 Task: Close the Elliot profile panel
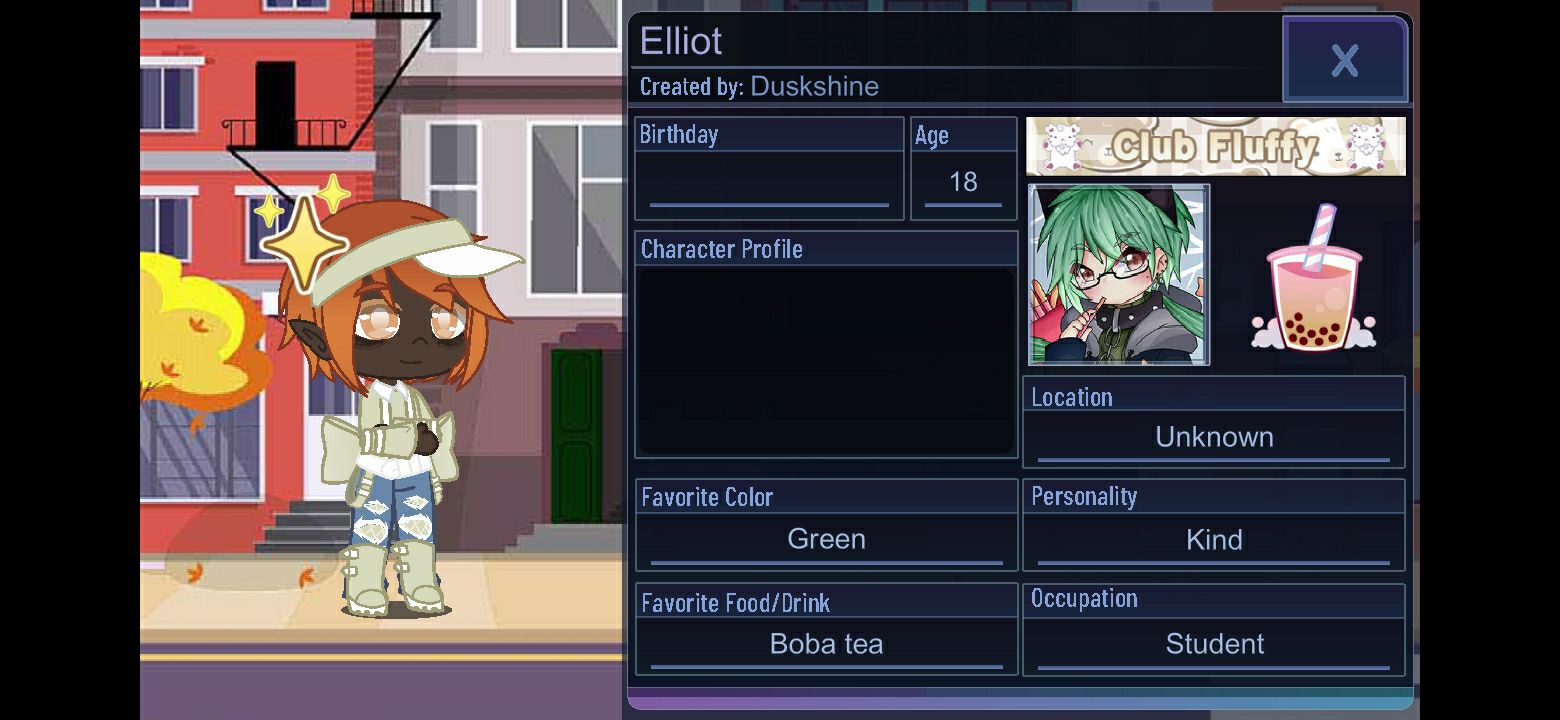click(x=1345, y=60)
